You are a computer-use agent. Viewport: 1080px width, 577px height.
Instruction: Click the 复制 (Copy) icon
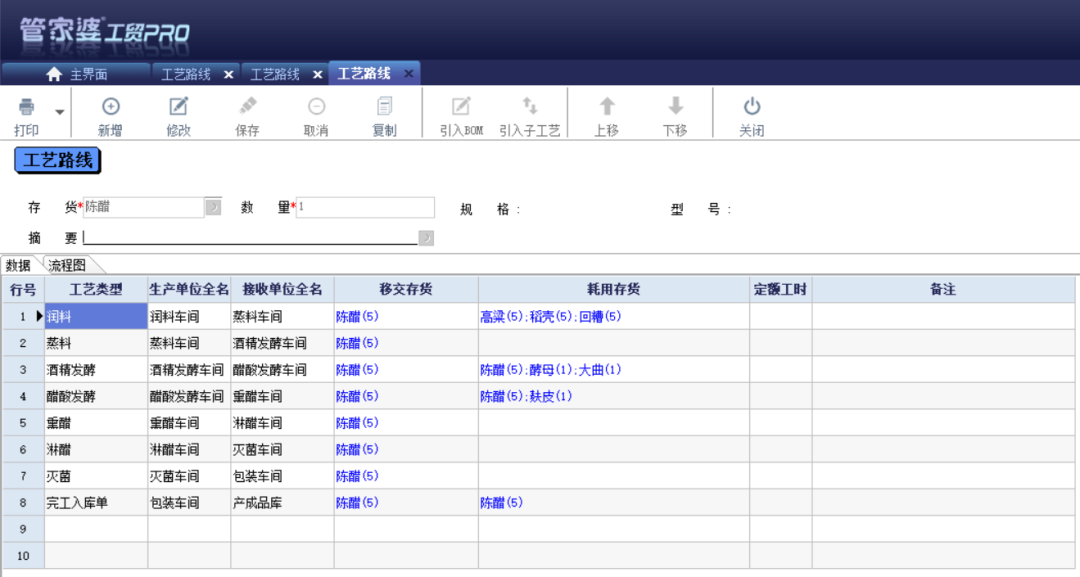pos(383,112)
